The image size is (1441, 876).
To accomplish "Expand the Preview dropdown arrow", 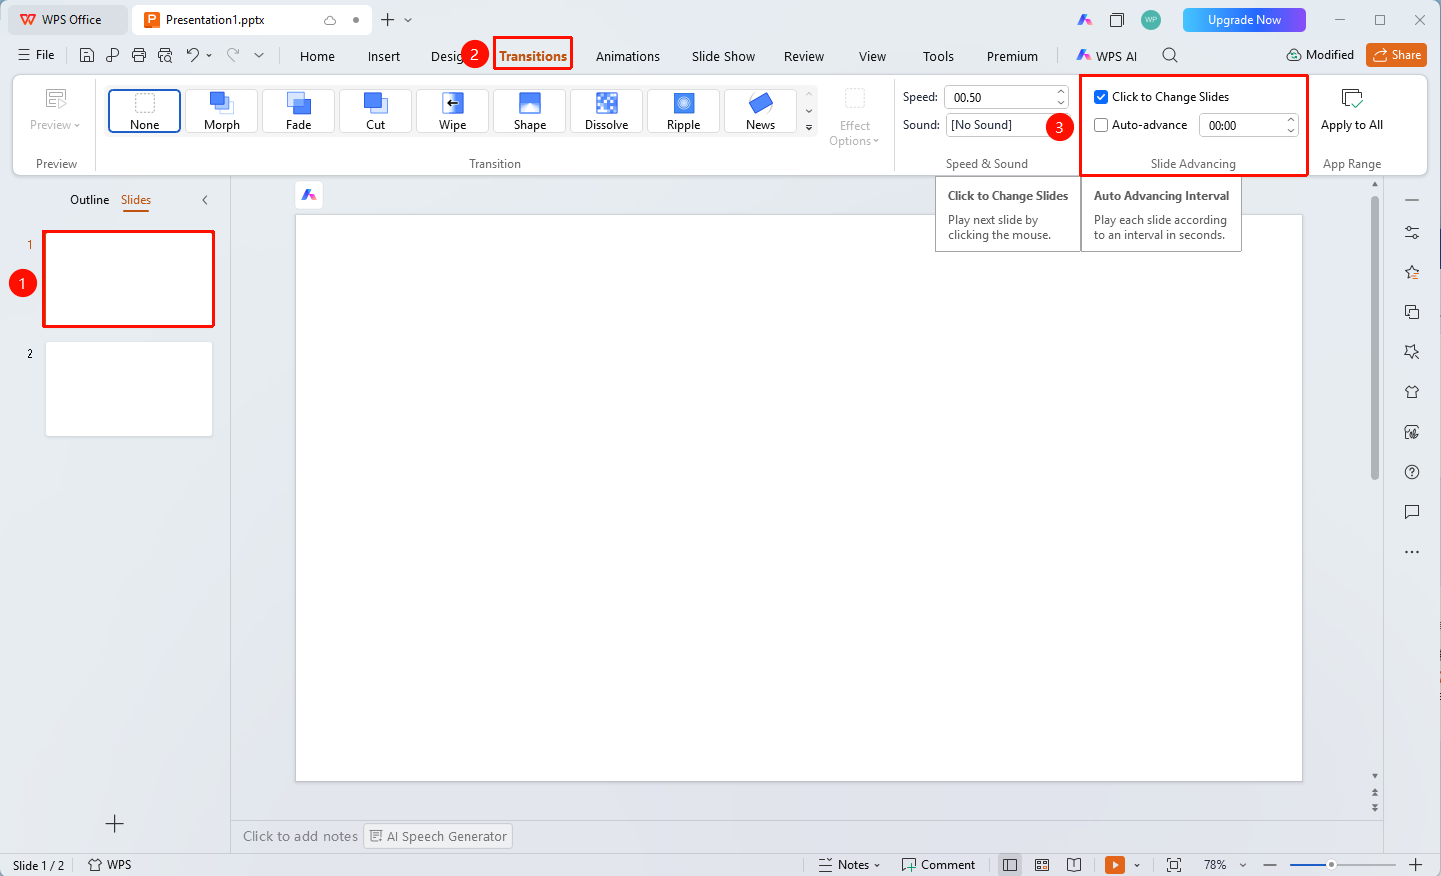I will tap(77, 126).
